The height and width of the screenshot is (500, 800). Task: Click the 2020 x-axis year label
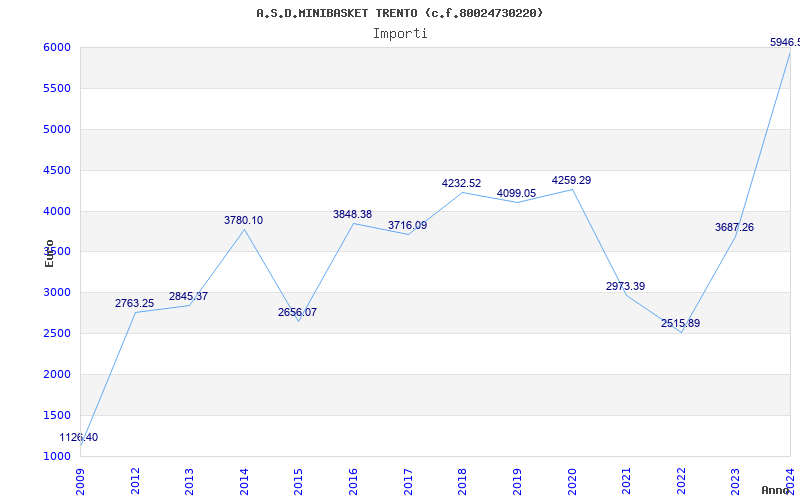pos(572,481)
